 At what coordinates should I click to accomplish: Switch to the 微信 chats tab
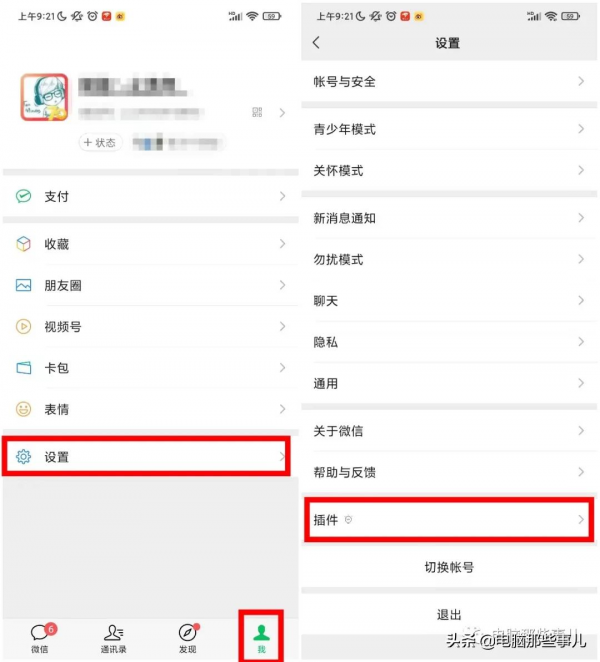tap(42, 638)
